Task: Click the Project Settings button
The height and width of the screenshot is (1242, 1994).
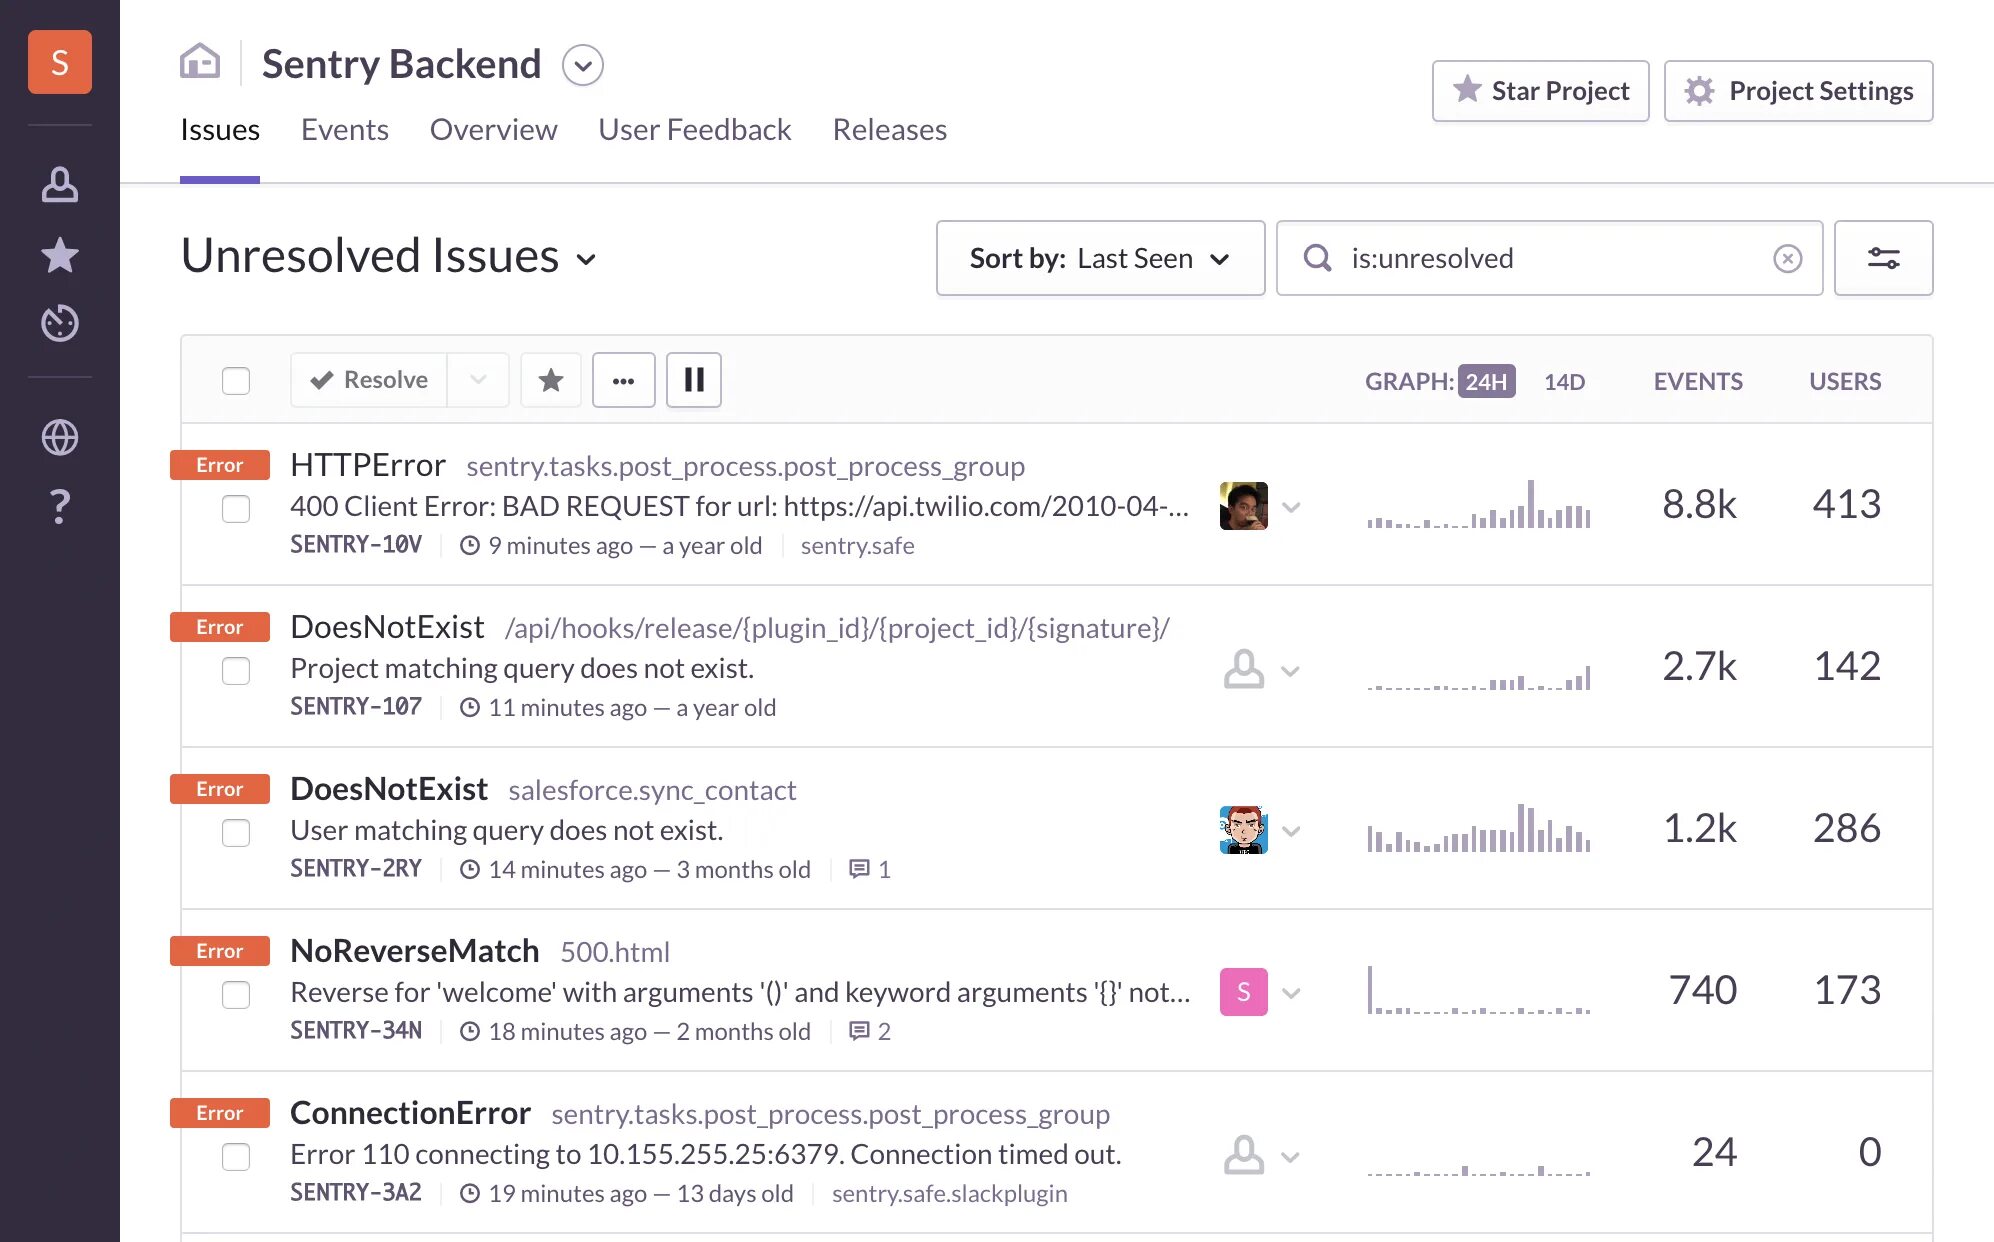Action: (x=1798, y=91)
